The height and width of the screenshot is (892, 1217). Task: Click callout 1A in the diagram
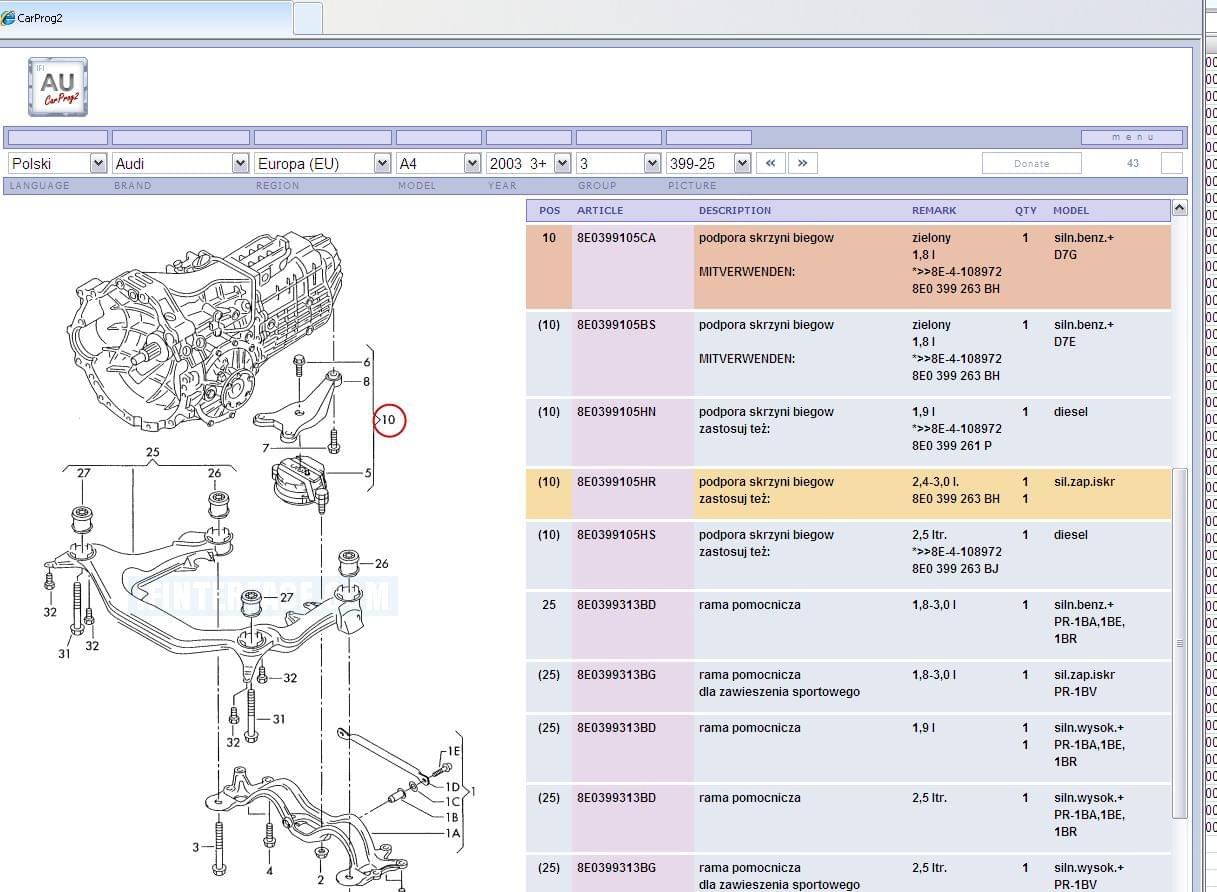tap(453, 832)
